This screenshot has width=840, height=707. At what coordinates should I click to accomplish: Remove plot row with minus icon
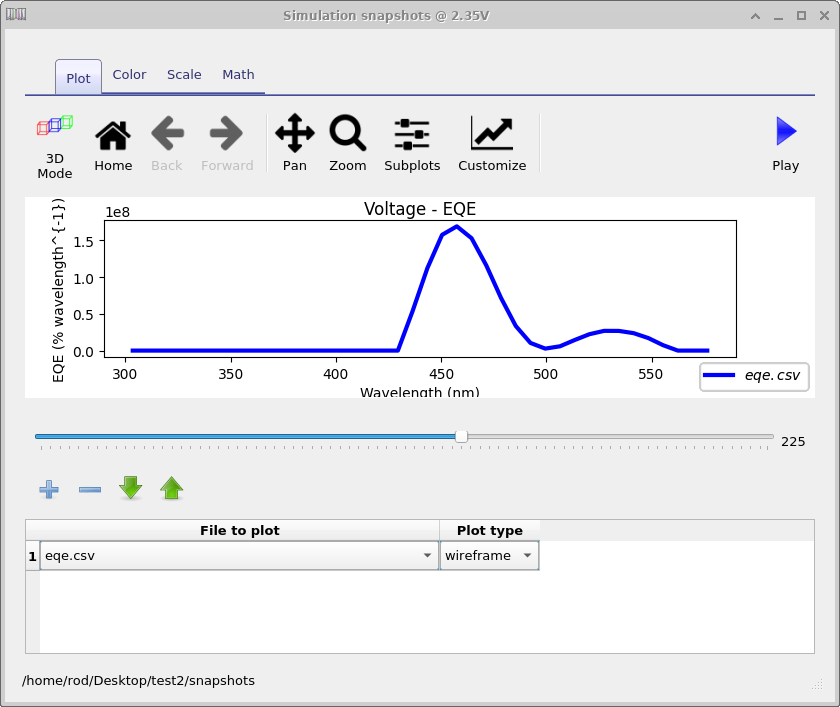click(x=90, y=489)
